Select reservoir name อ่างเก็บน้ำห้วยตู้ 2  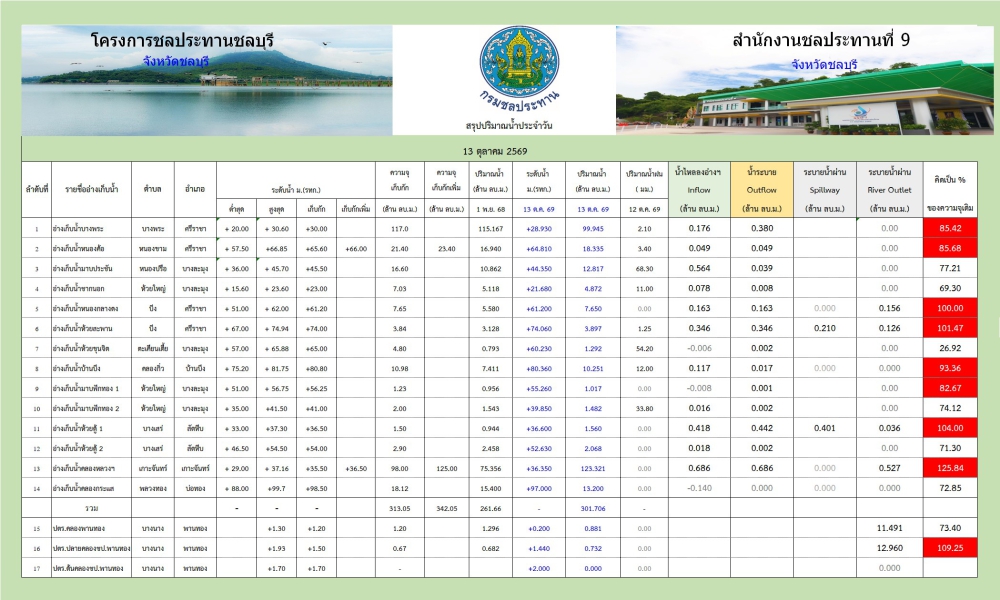pyautogui.click(x=78, y=448)
